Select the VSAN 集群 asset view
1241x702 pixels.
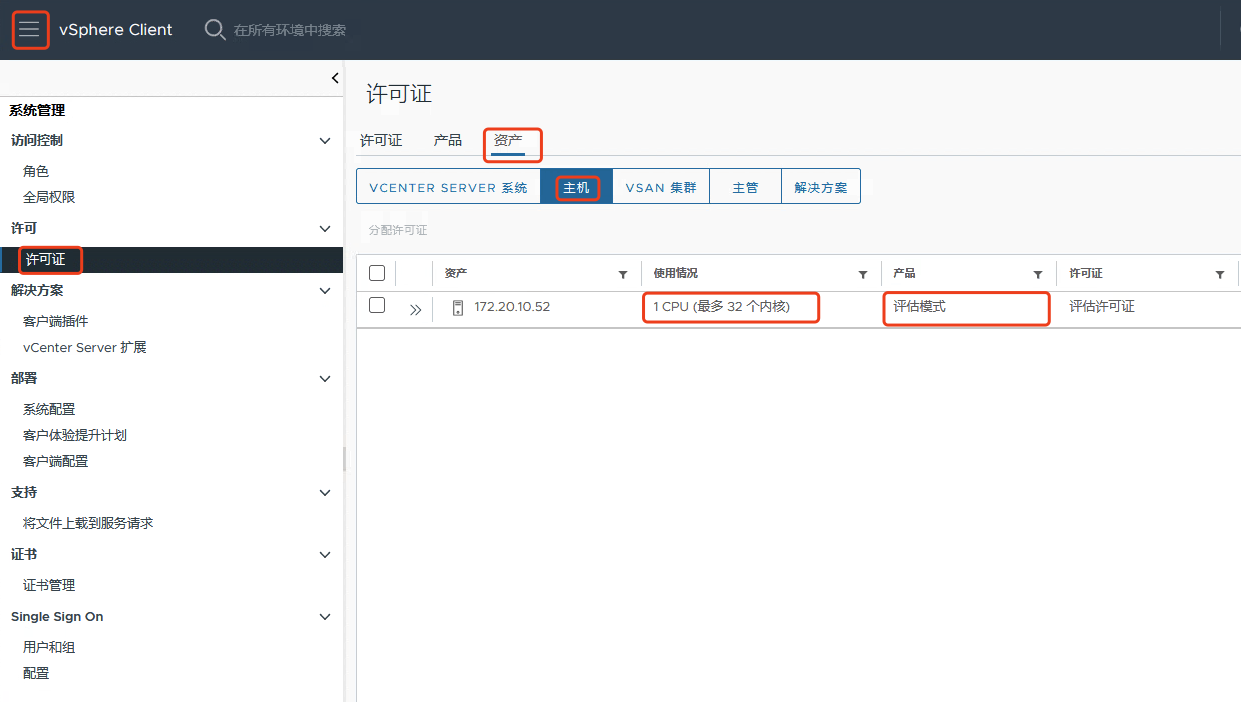pyautogui.click(x=661, y=187)
